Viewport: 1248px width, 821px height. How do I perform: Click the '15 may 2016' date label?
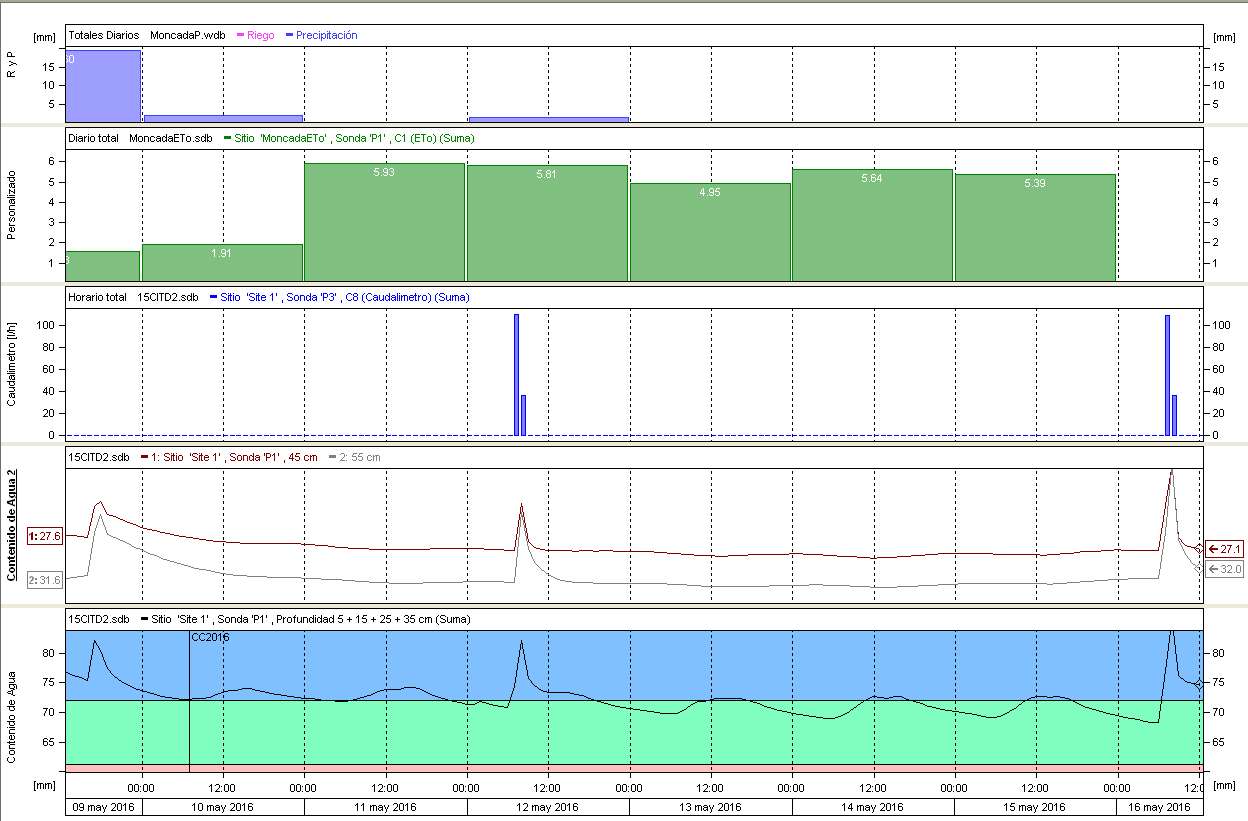1036,807
